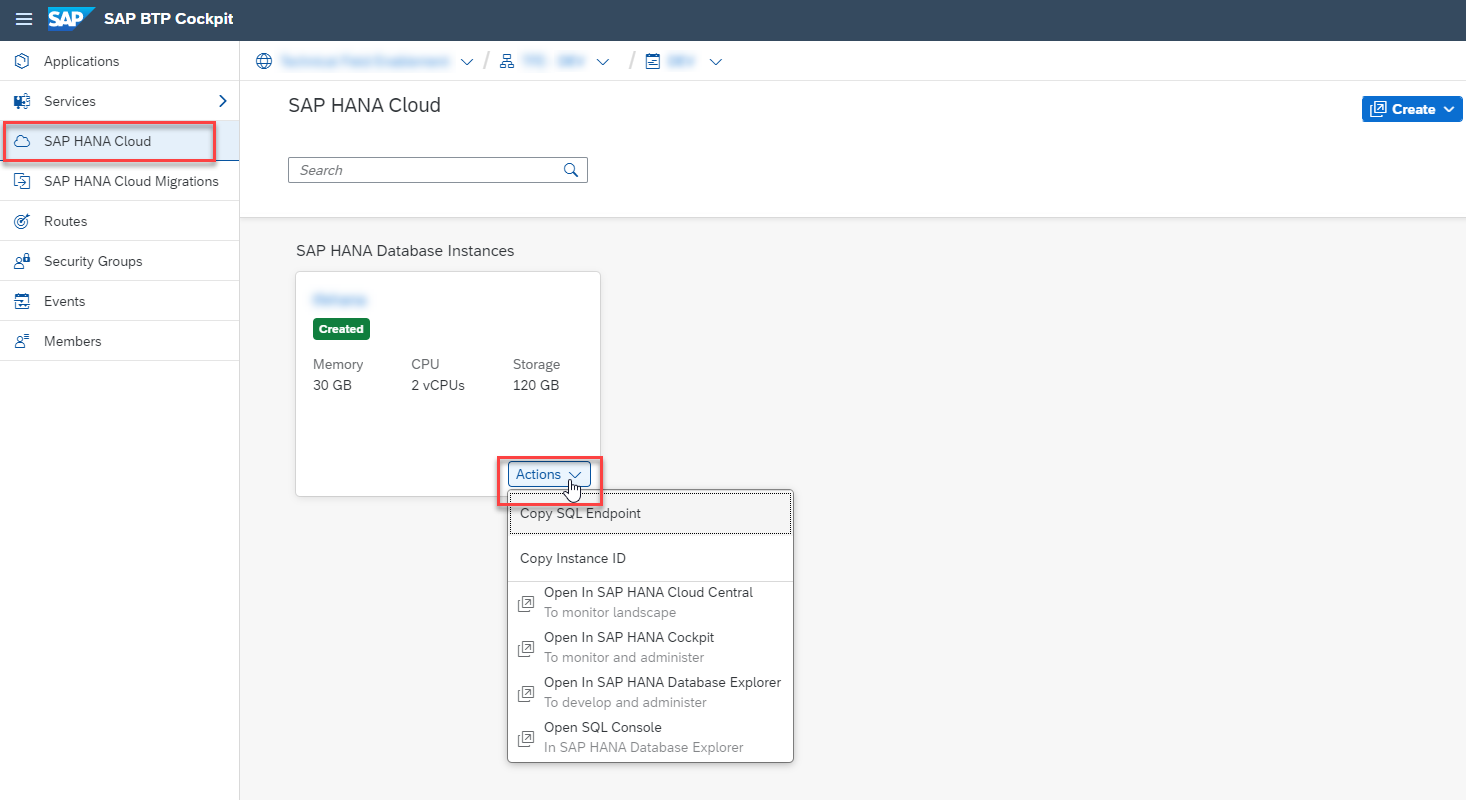Click external-link icon beside HANA Cockpit entry

(525, 649)
